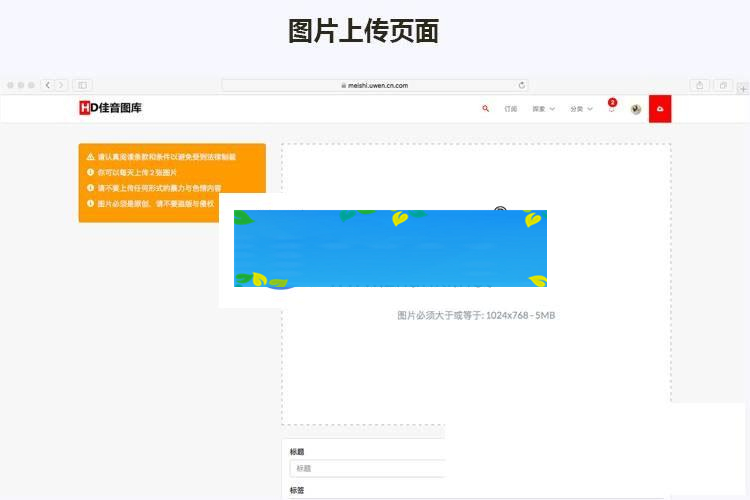The width and height of the screenshot is (750, 500).
Task: Click the red search magnifier icon
Action: [486, 108]
